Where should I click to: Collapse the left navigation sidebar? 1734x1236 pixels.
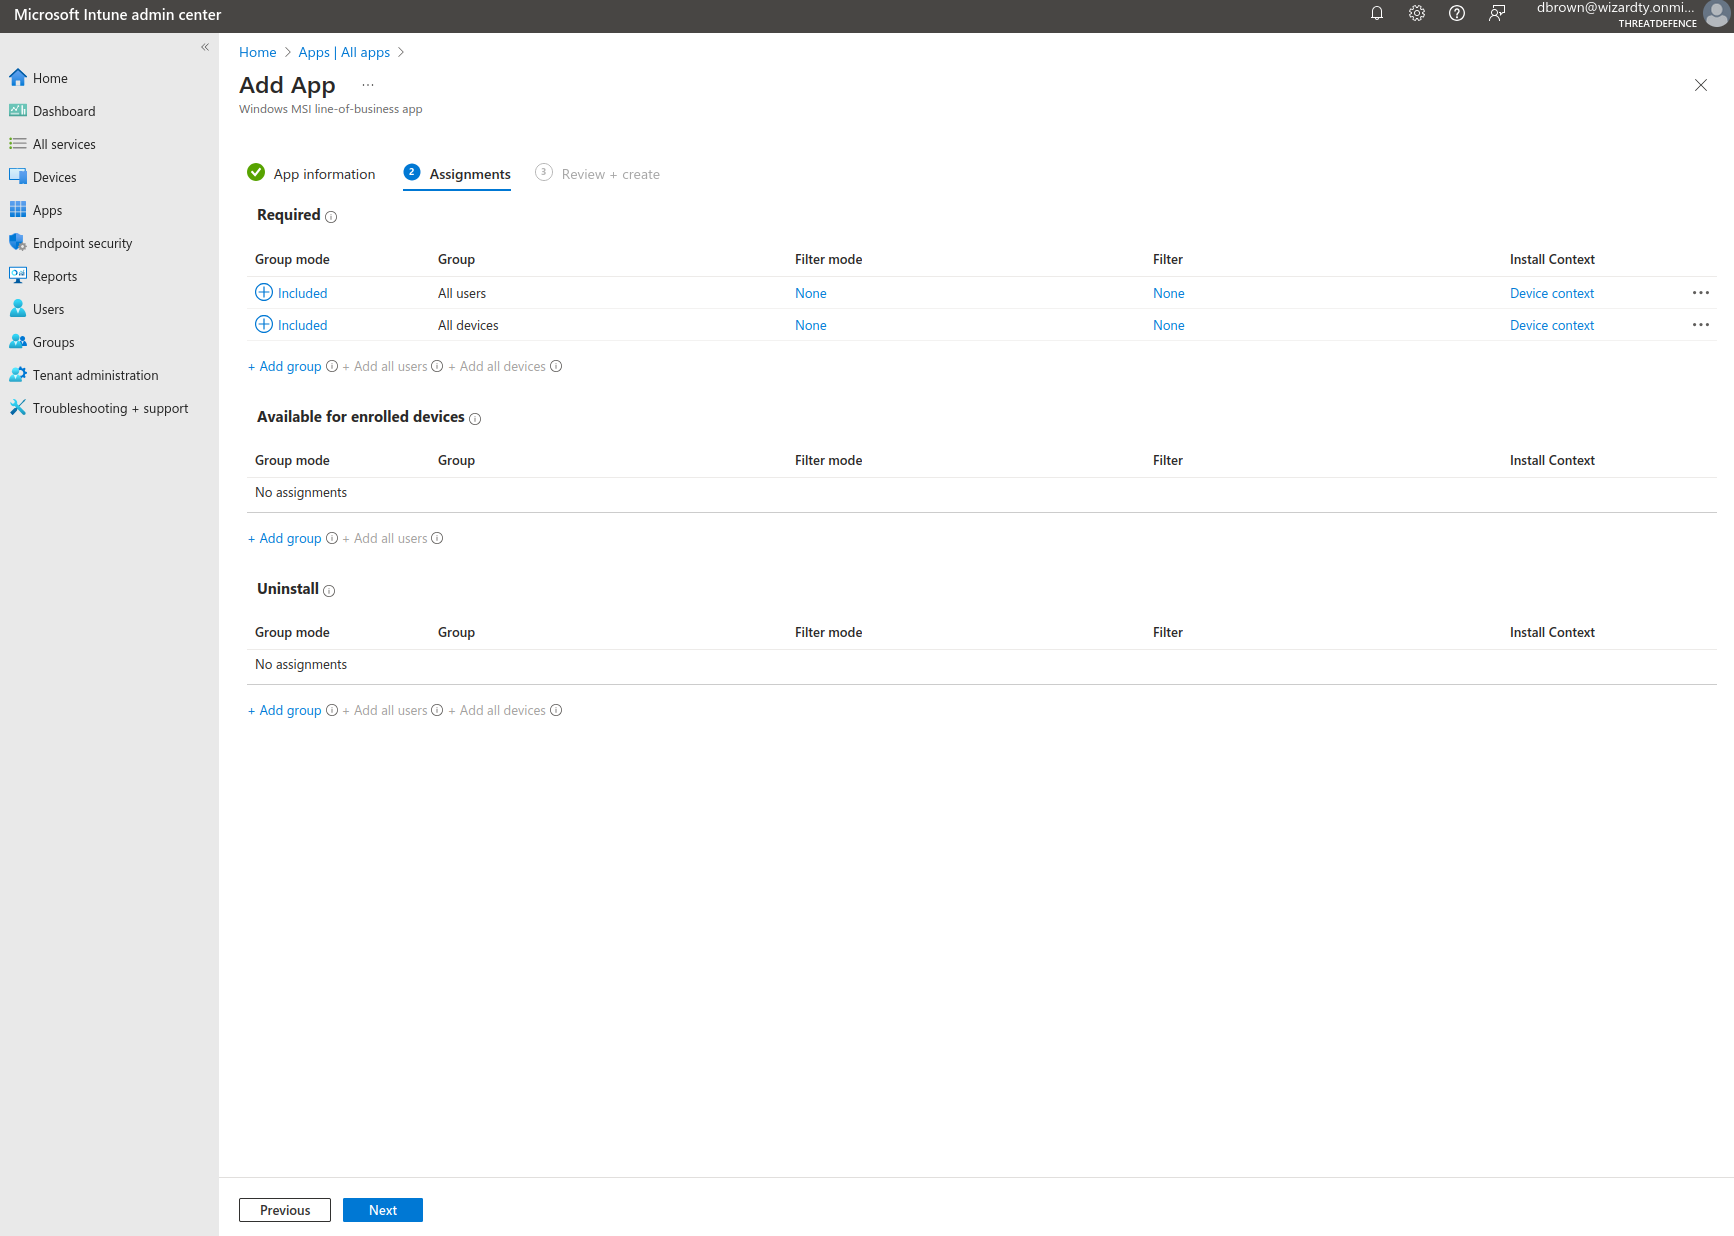(205, 47)
